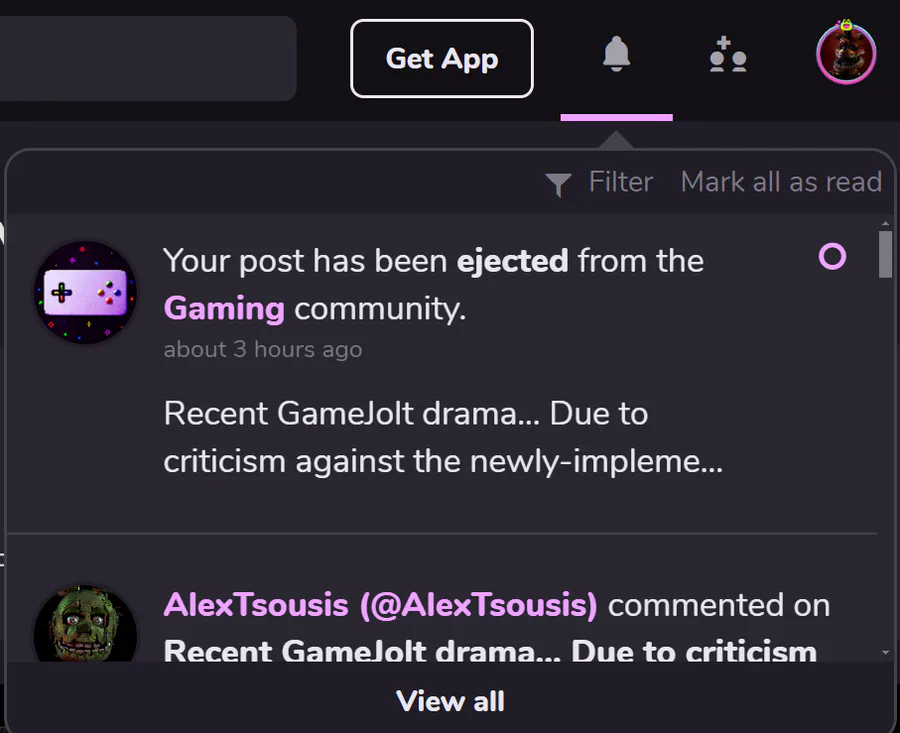
Task: Open the bold post title AlexTsousis commented on
Action: tap(490, 651)
